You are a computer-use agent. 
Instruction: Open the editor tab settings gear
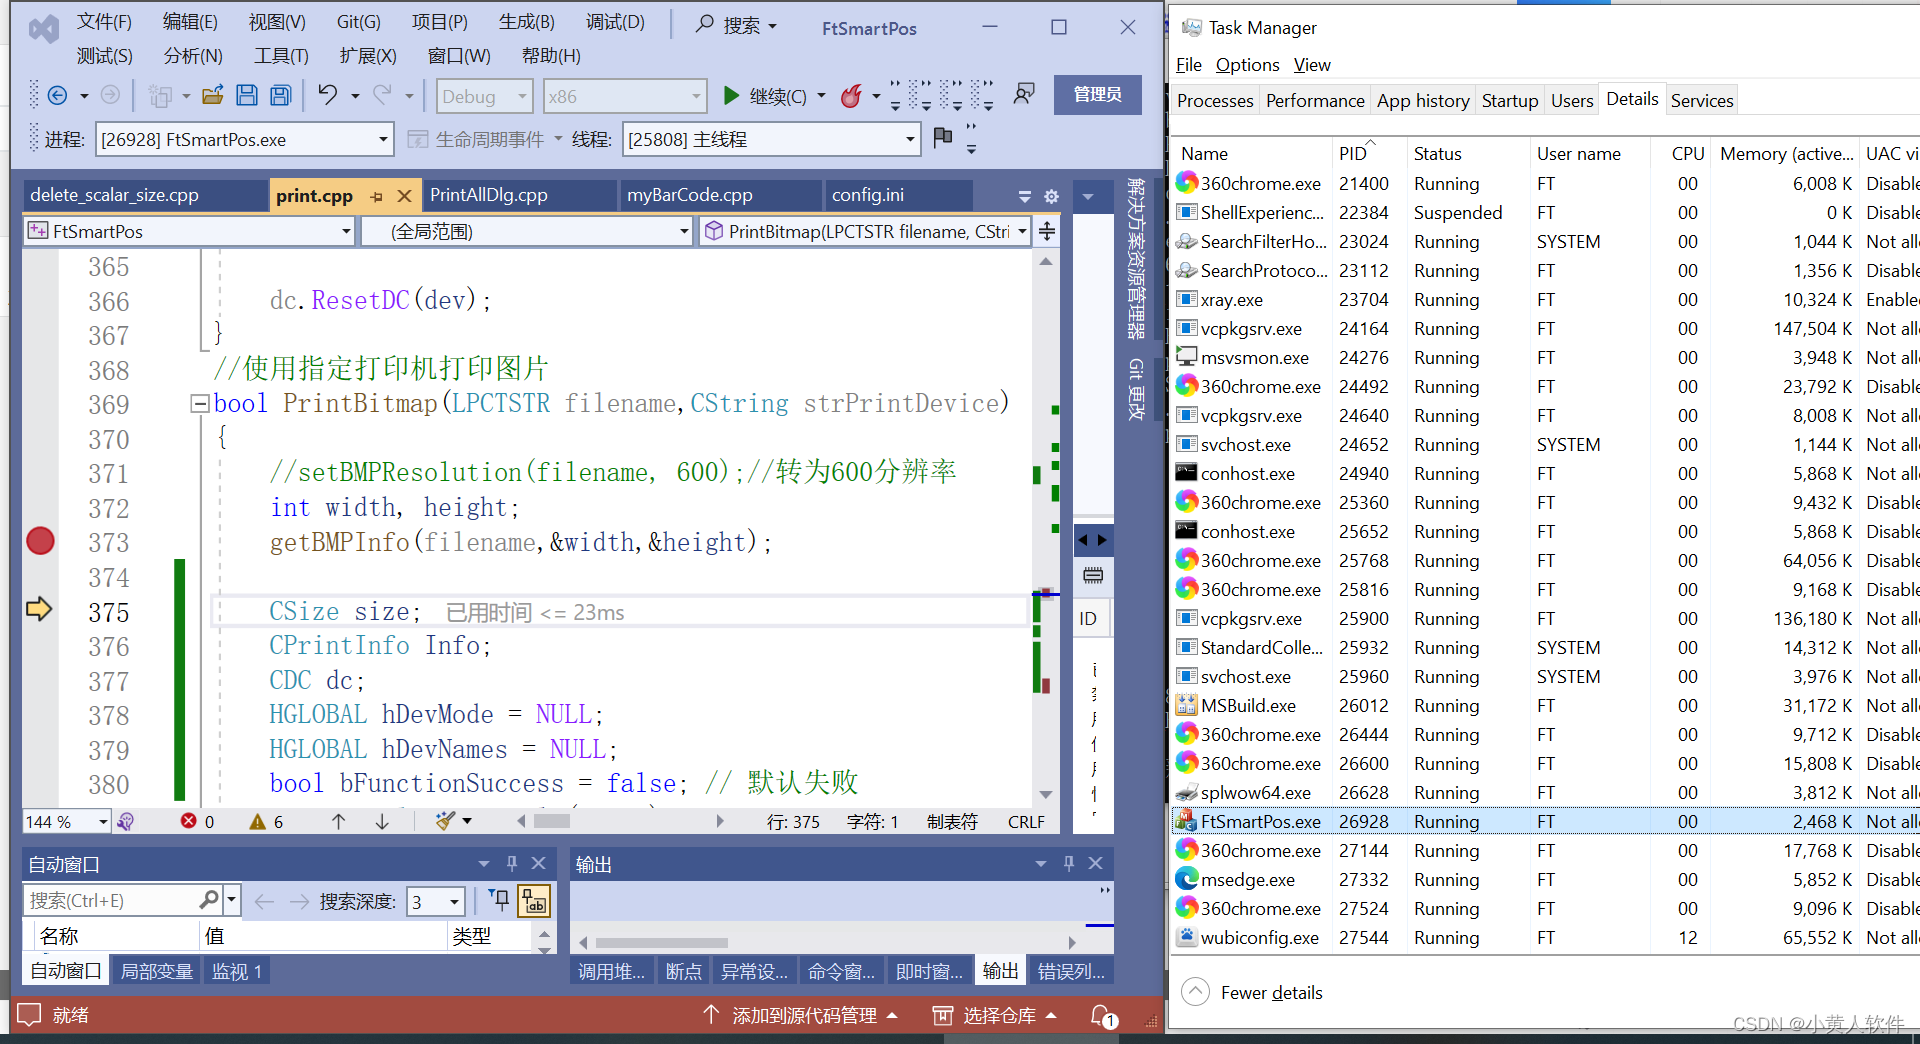1051,197
